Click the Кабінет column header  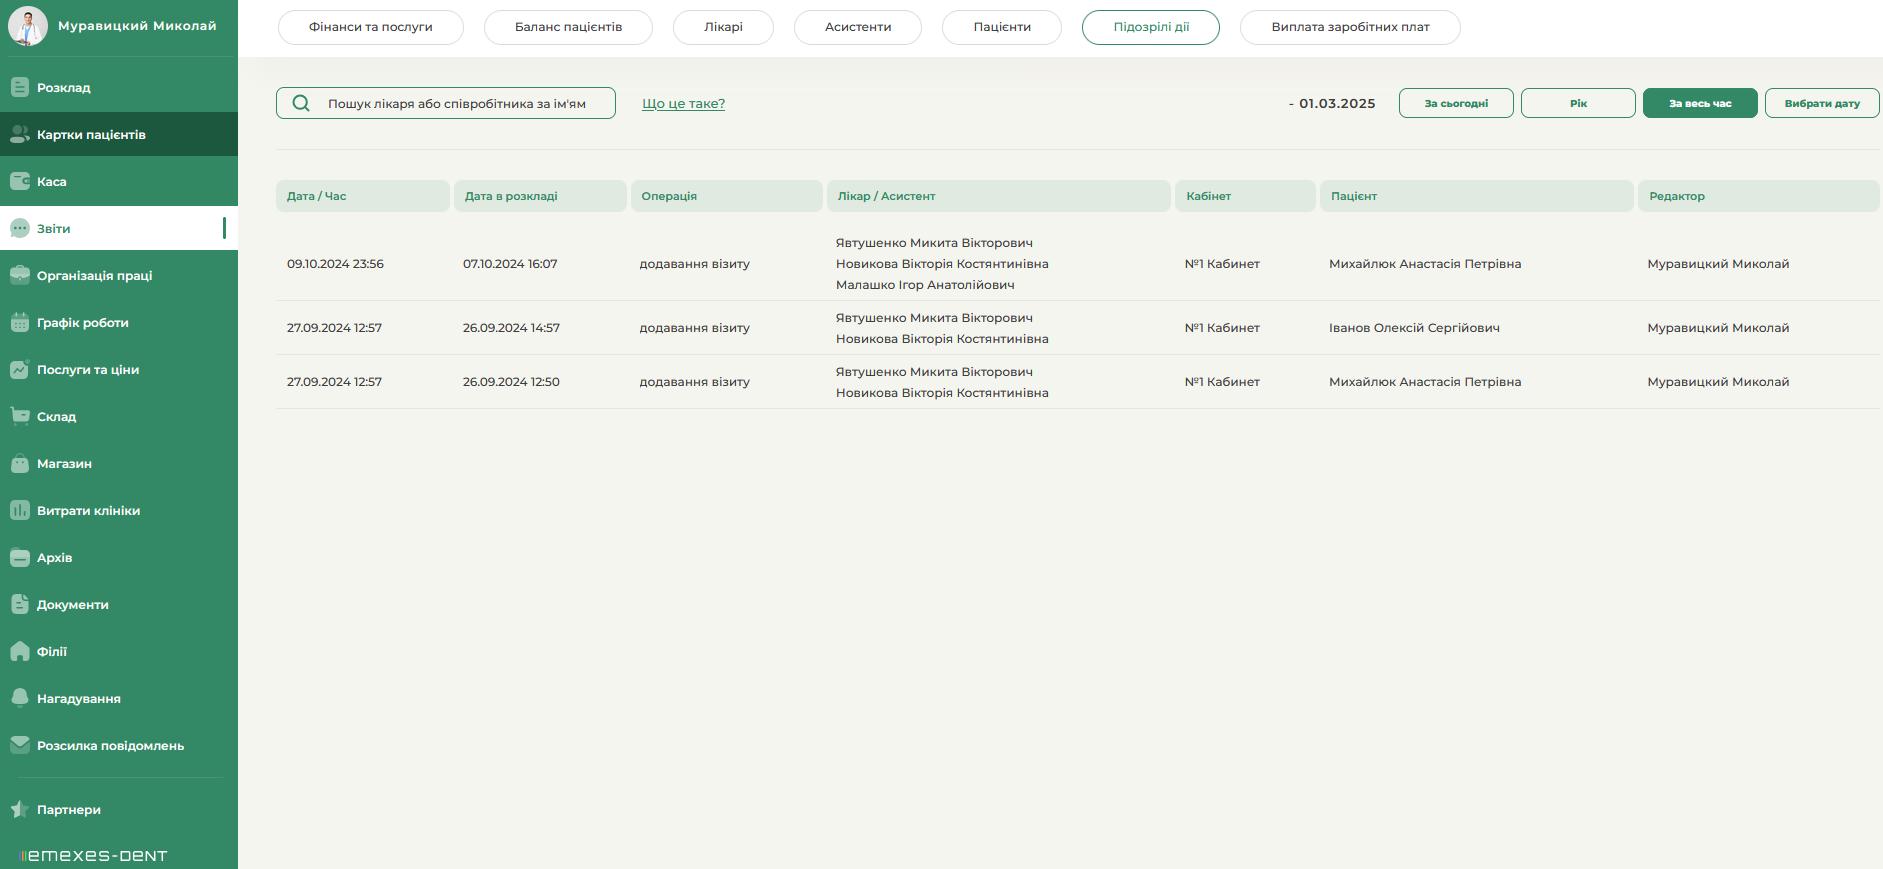tap(1245, 196)
